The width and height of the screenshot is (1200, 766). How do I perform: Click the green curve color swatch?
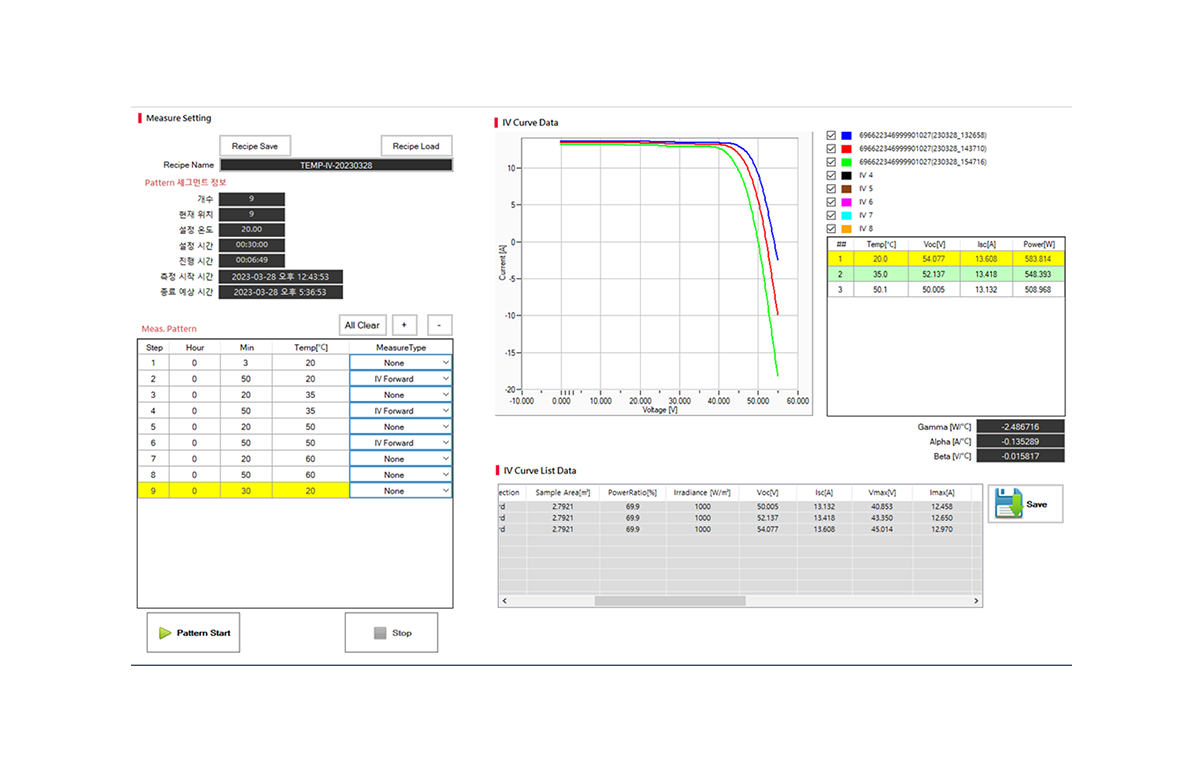coord(846,162)
